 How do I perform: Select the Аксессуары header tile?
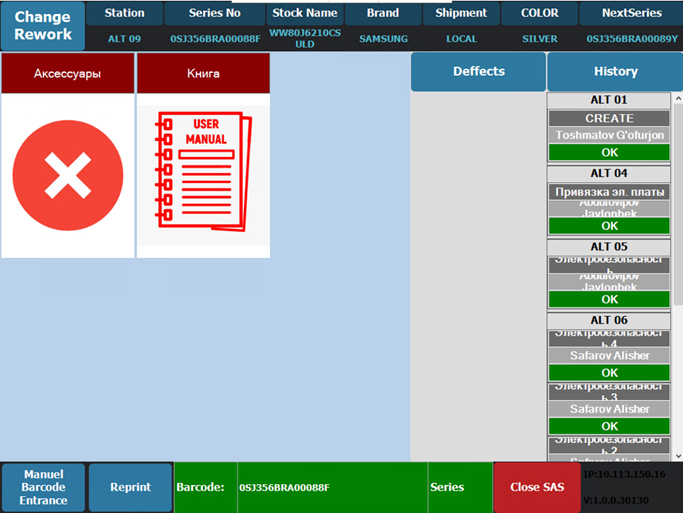click(67, 74)
